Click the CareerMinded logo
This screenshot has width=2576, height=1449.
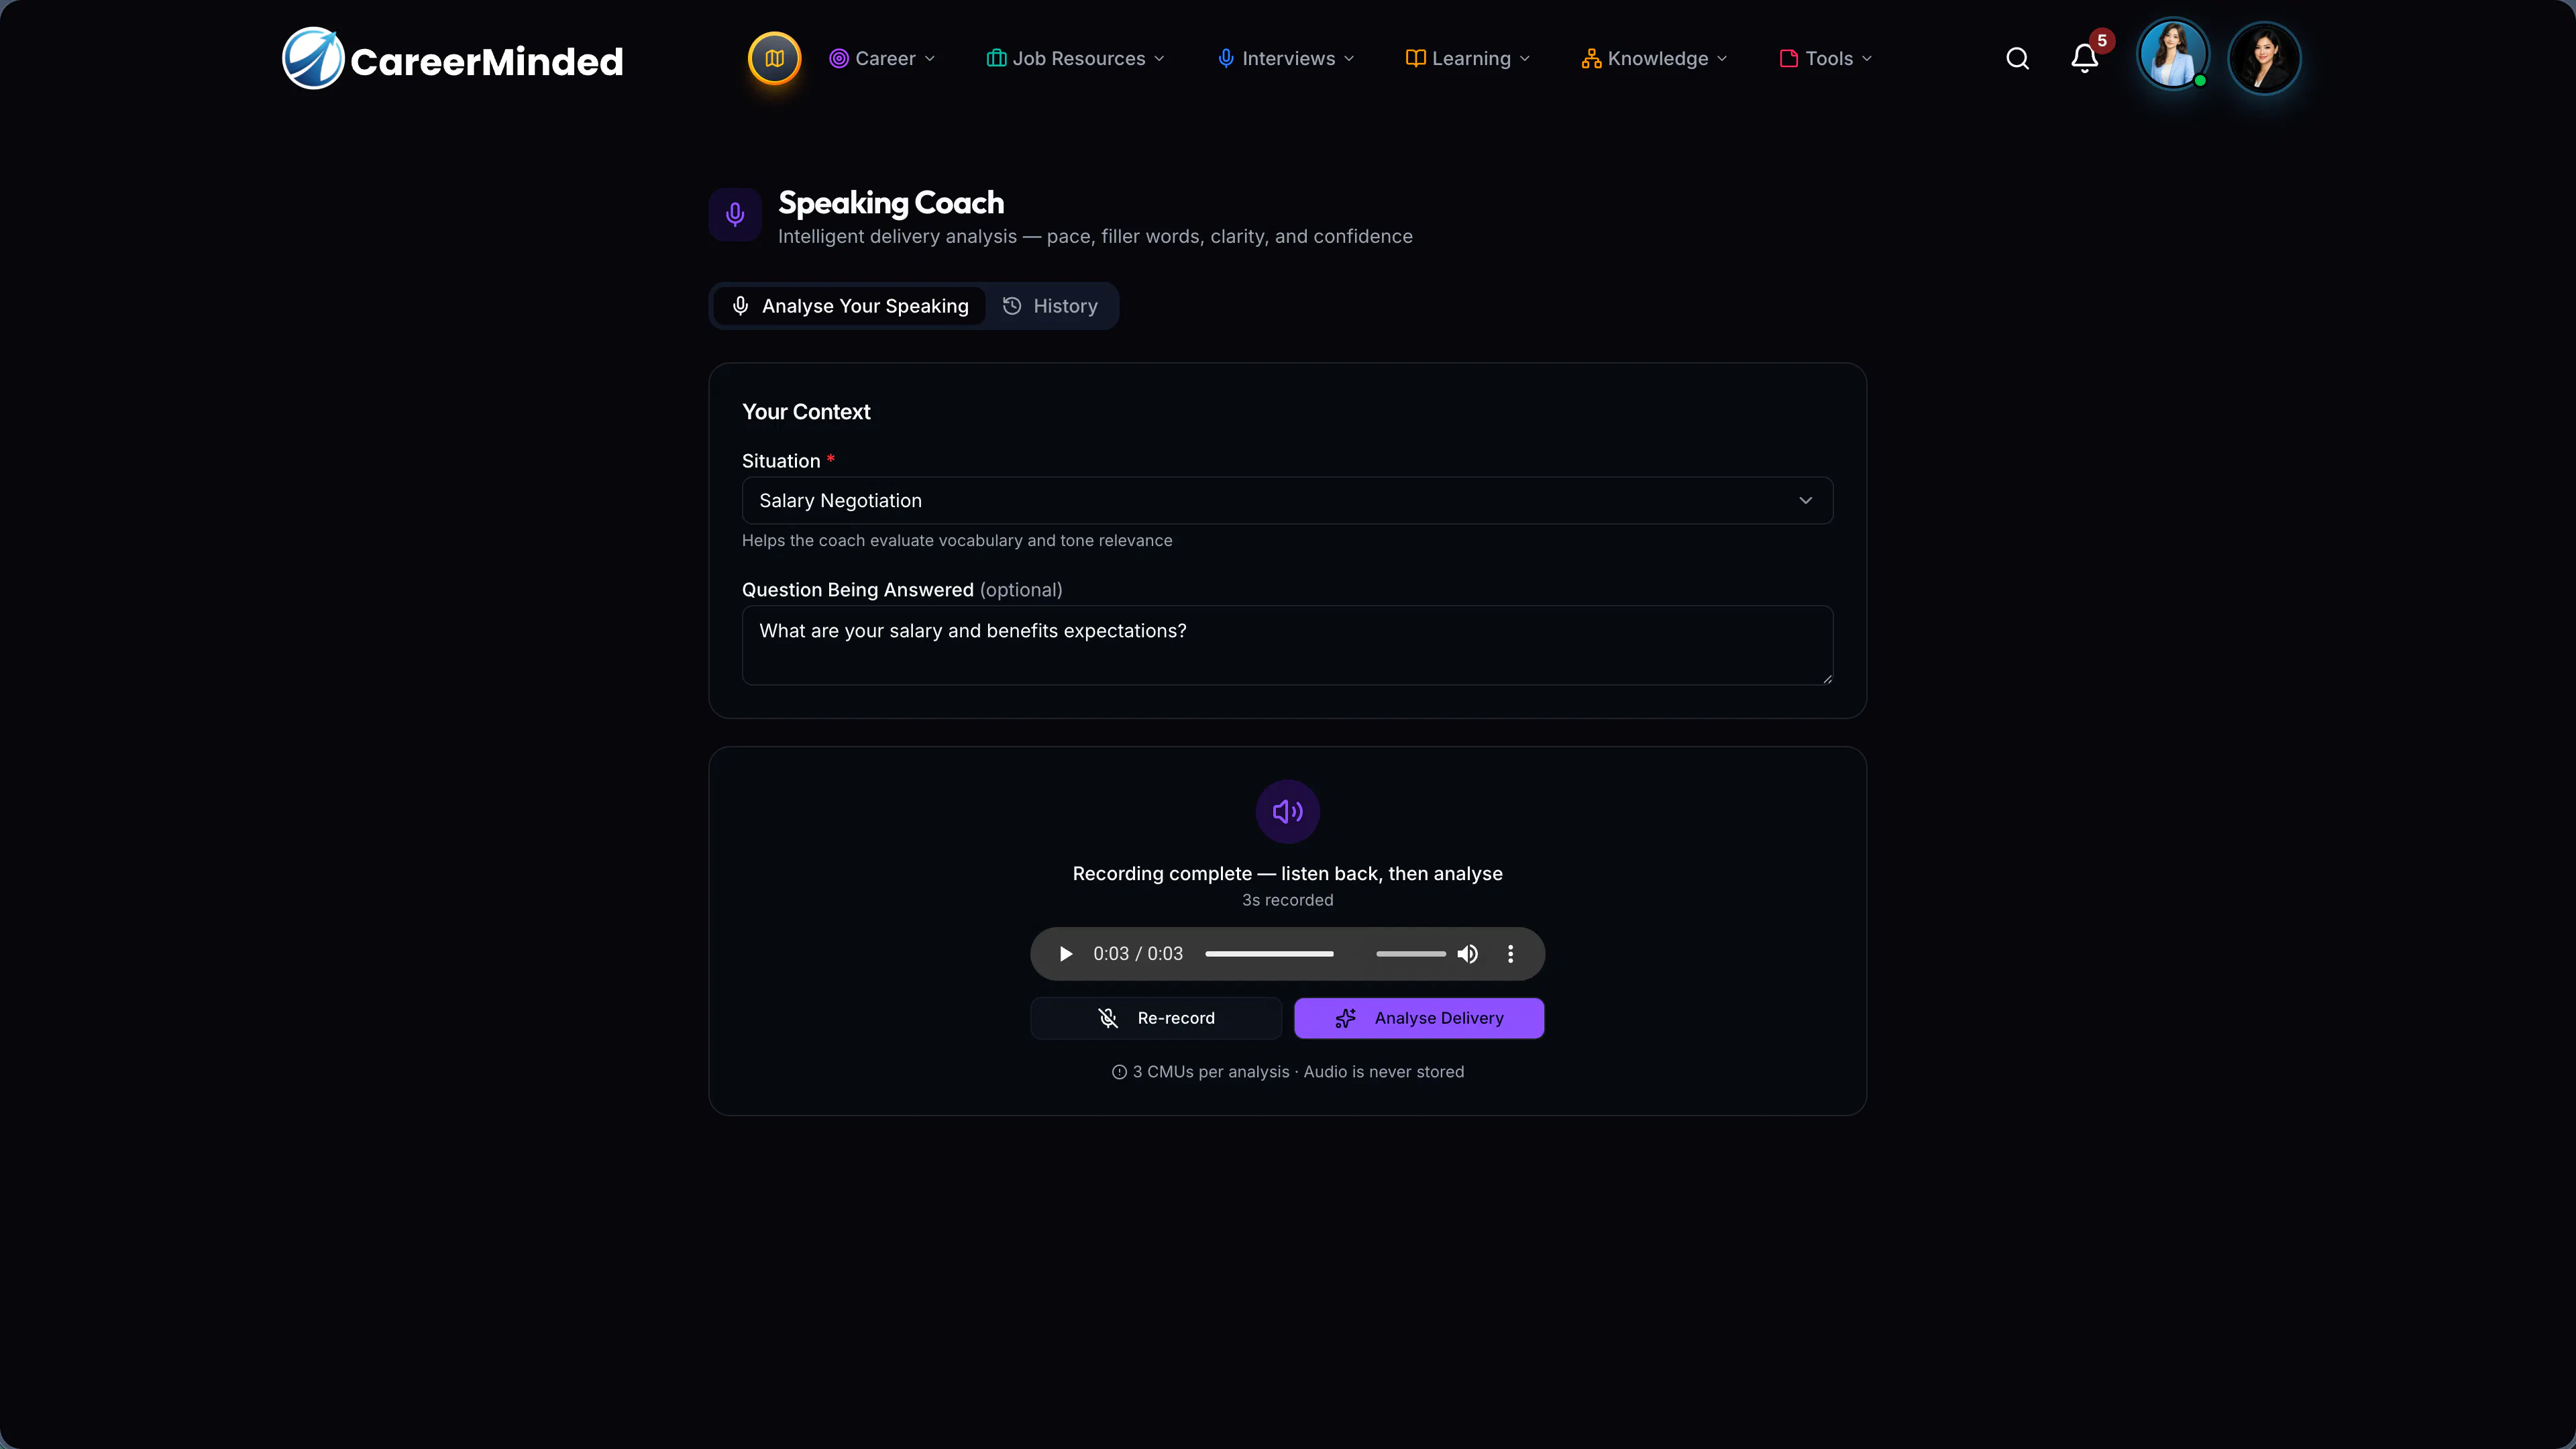point(453,59)
